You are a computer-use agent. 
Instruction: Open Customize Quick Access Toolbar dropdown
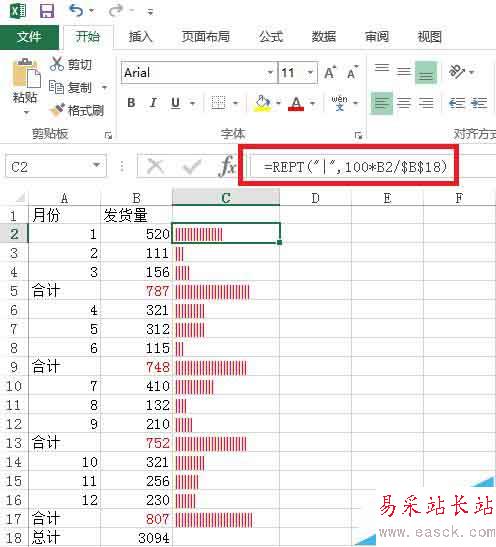click(150, 12)
